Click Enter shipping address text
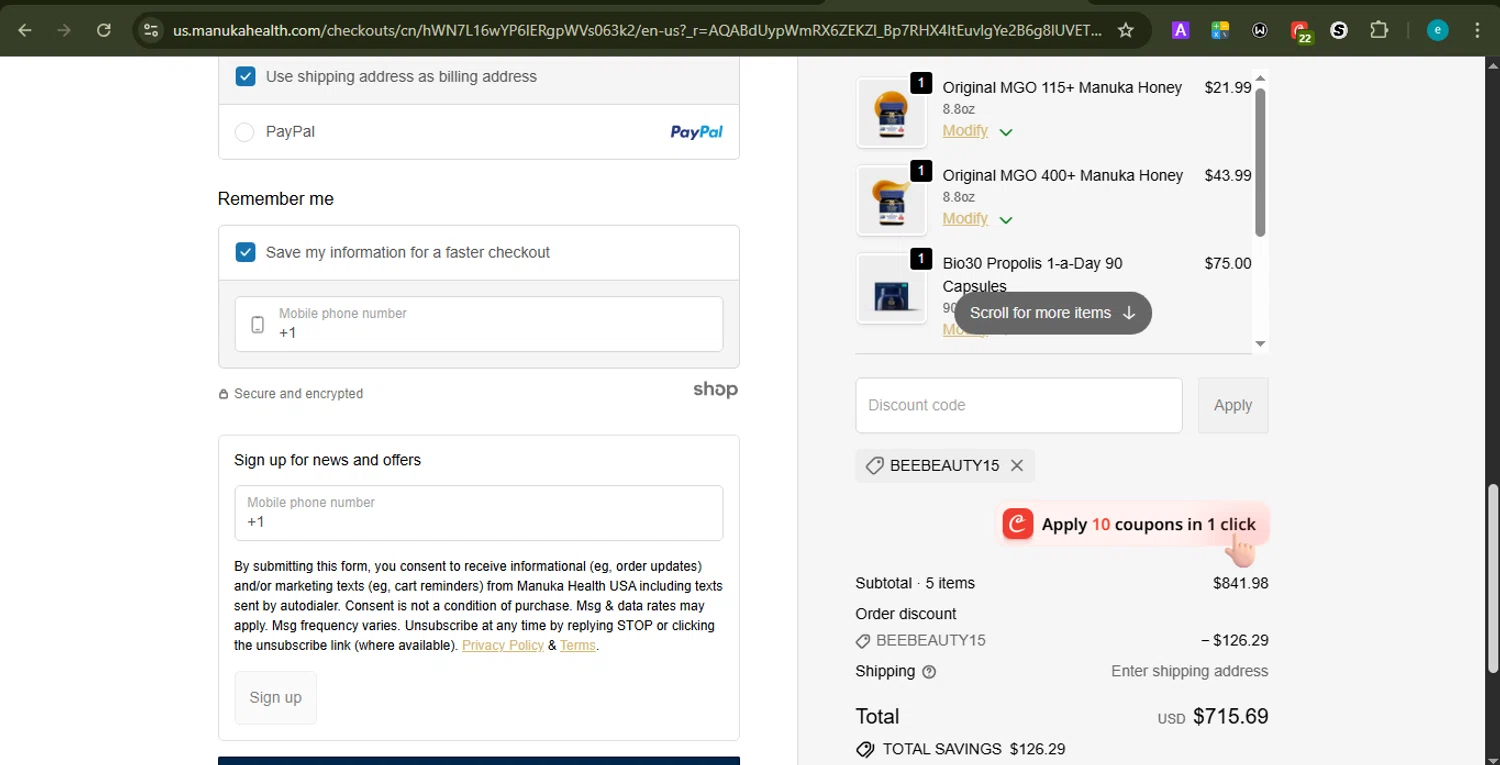The image size is (1500, 765). [1190, 671]
